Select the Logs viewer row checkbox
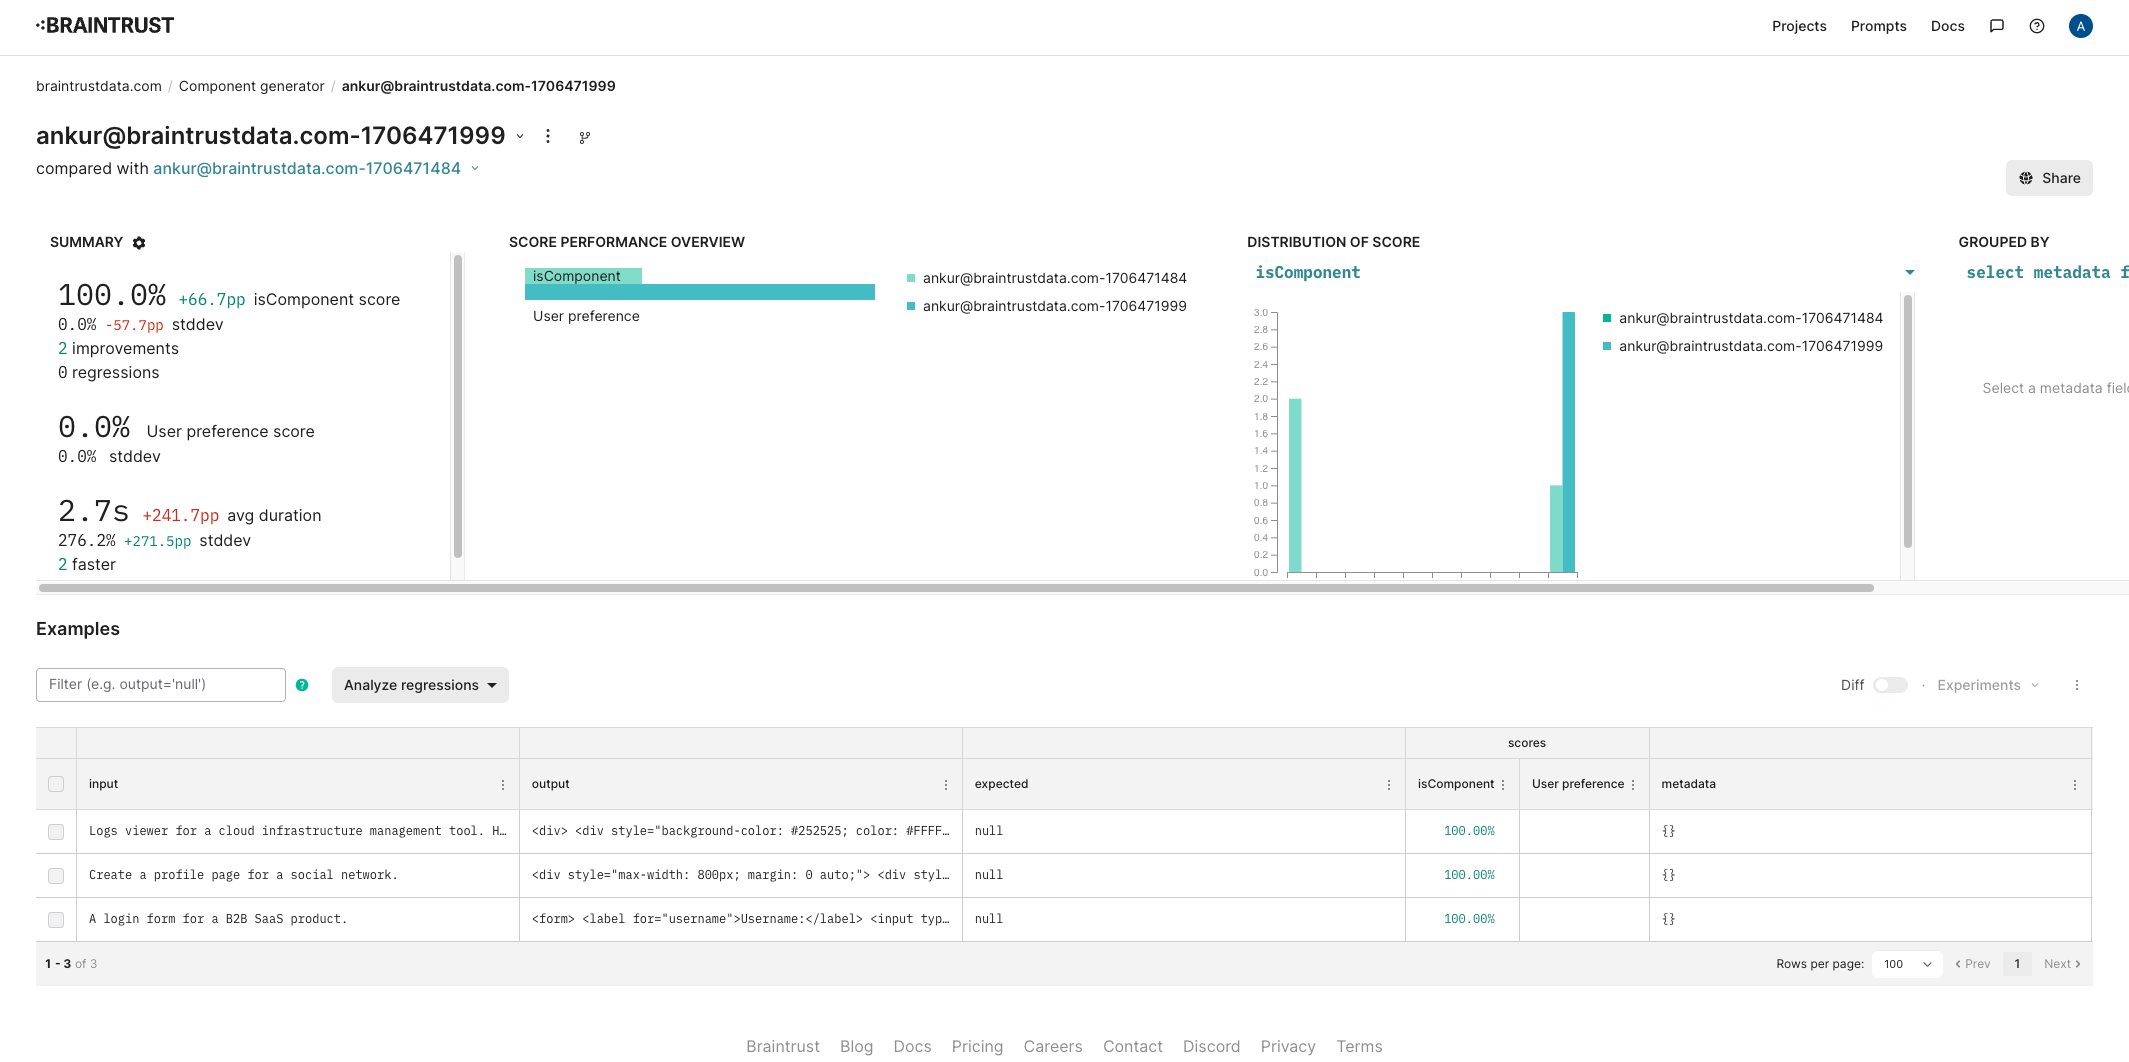The width and height of the screenshot is (2129, 1062). click(56, 832)
